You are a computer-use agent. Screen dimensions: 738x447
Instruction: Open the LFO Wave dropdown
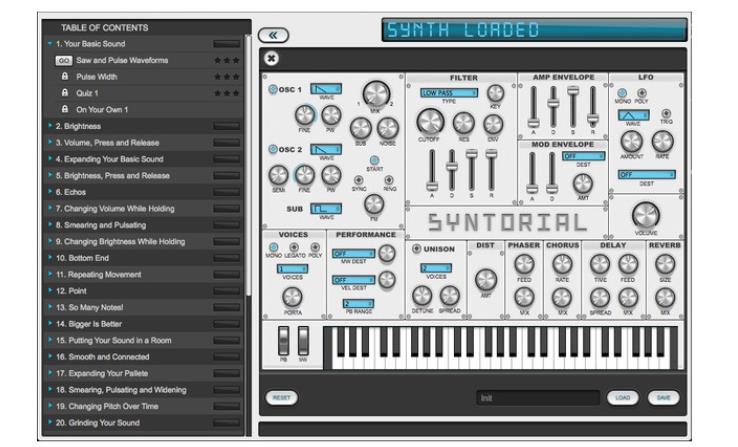[633, 115]
